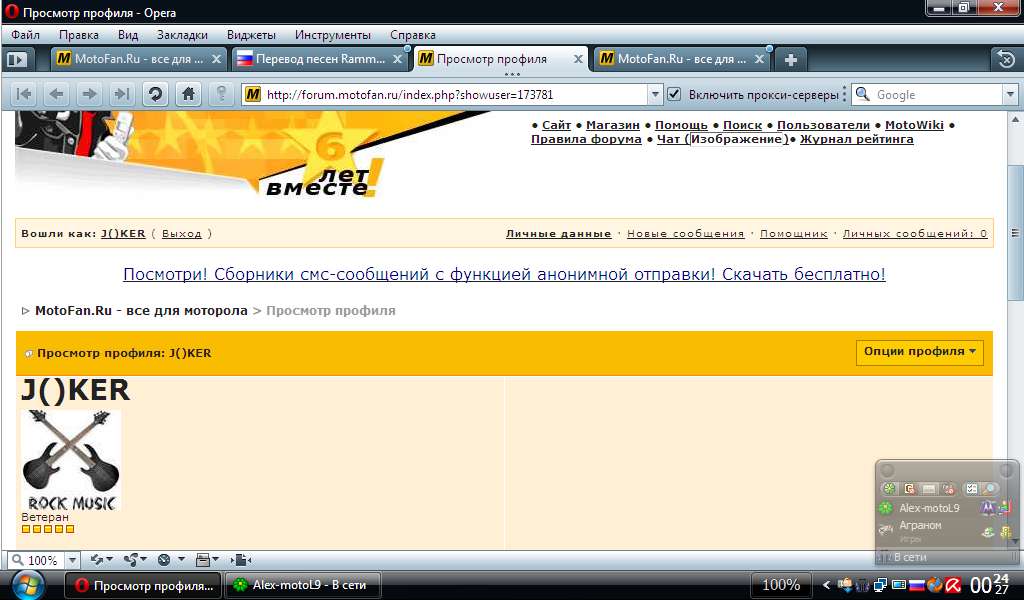1024x600 pixels.
Task: Open the address bar dropdown arrow
Action: 655,95
